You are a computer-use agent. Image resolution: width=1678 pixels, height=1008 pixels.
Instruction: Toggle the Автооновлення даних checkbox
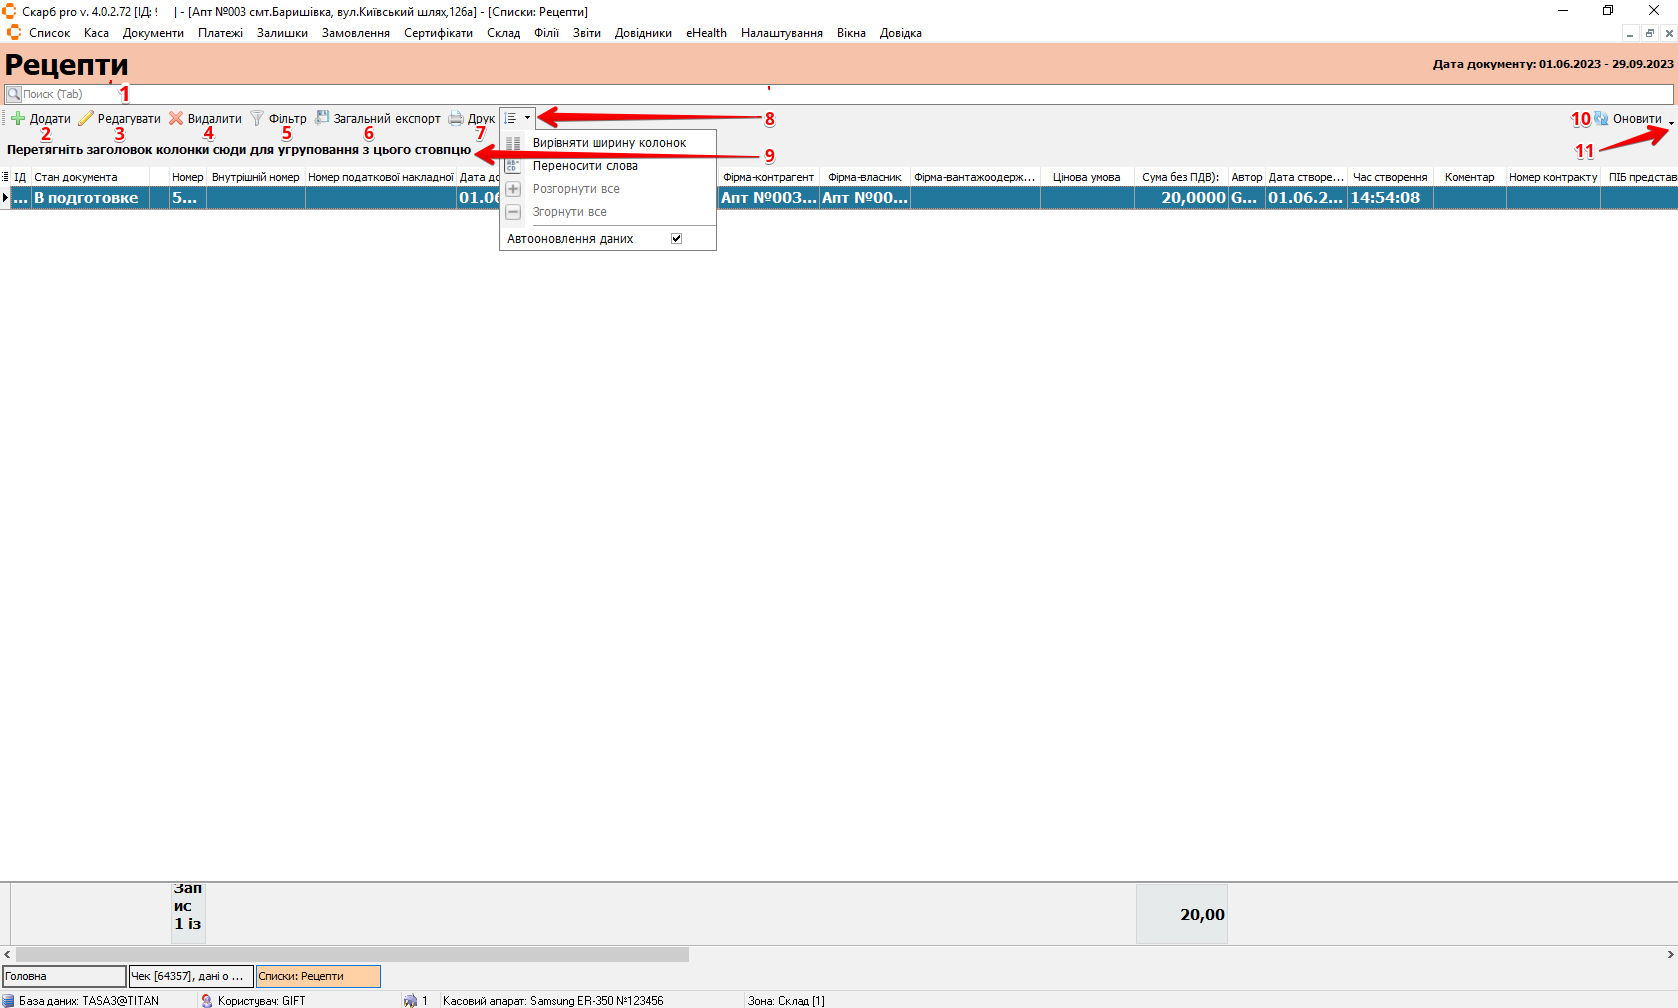click(x=676, y=239)
